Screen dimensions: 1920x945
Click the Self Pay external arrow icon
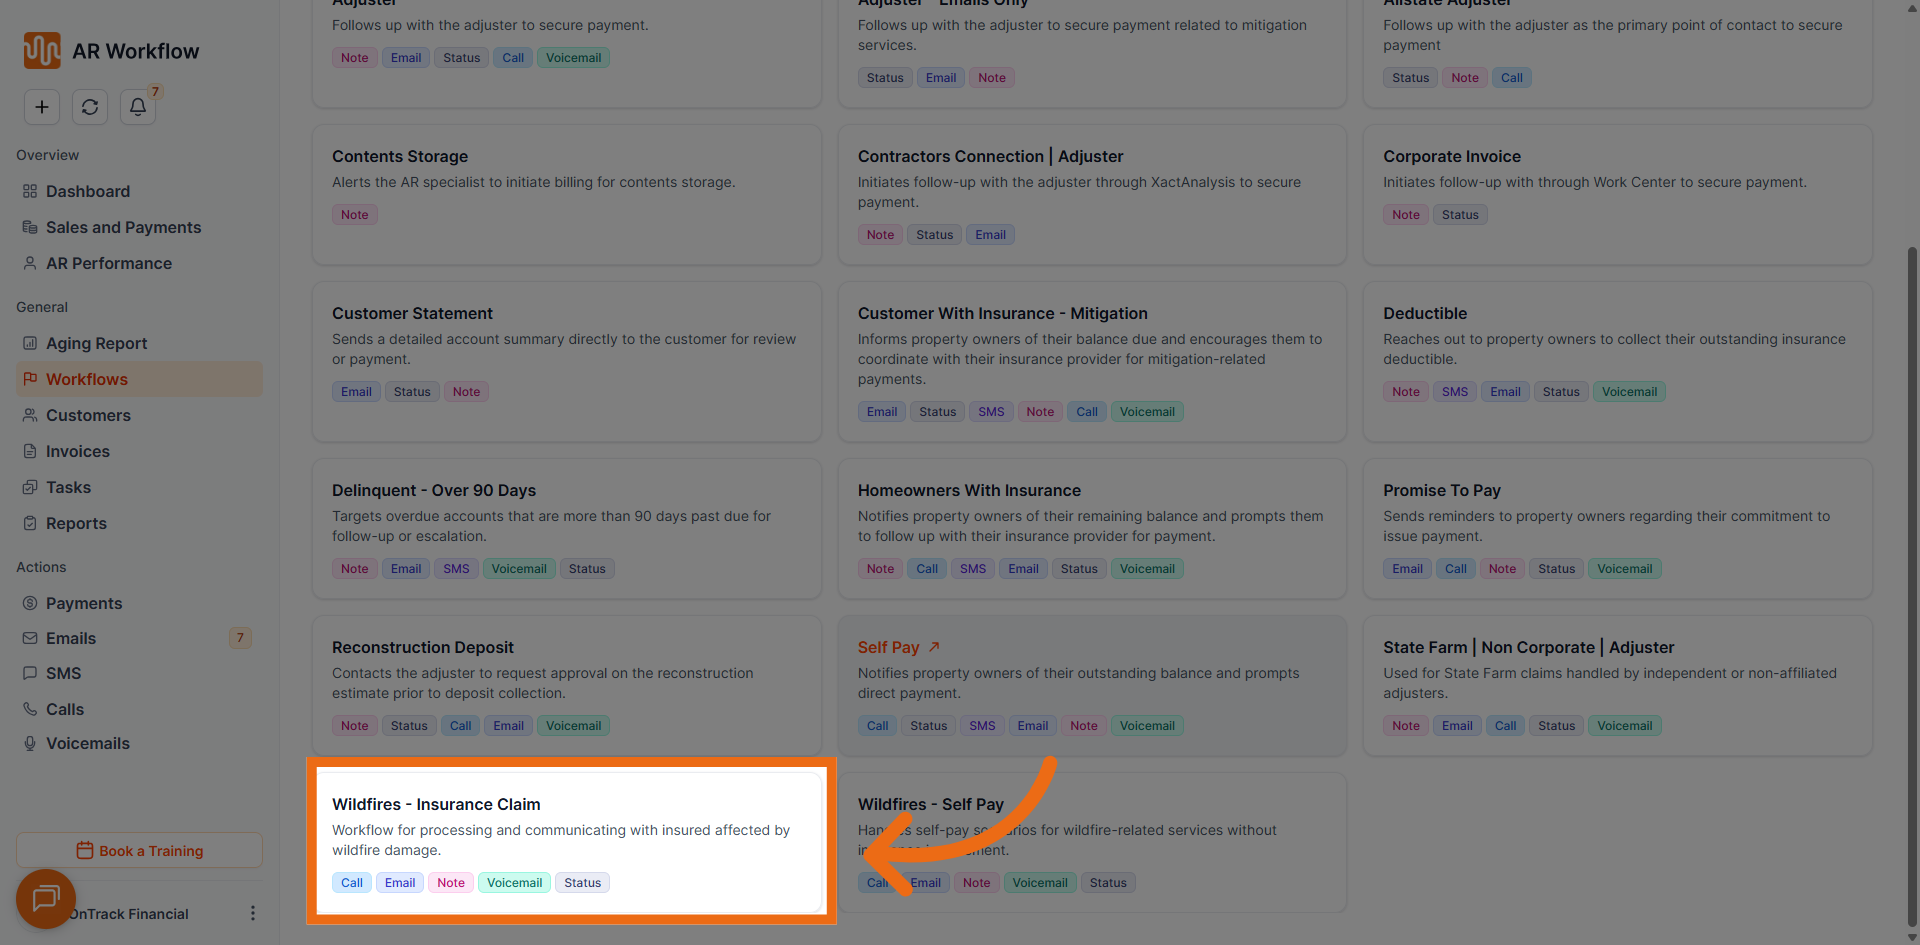[x=934, y=647]
